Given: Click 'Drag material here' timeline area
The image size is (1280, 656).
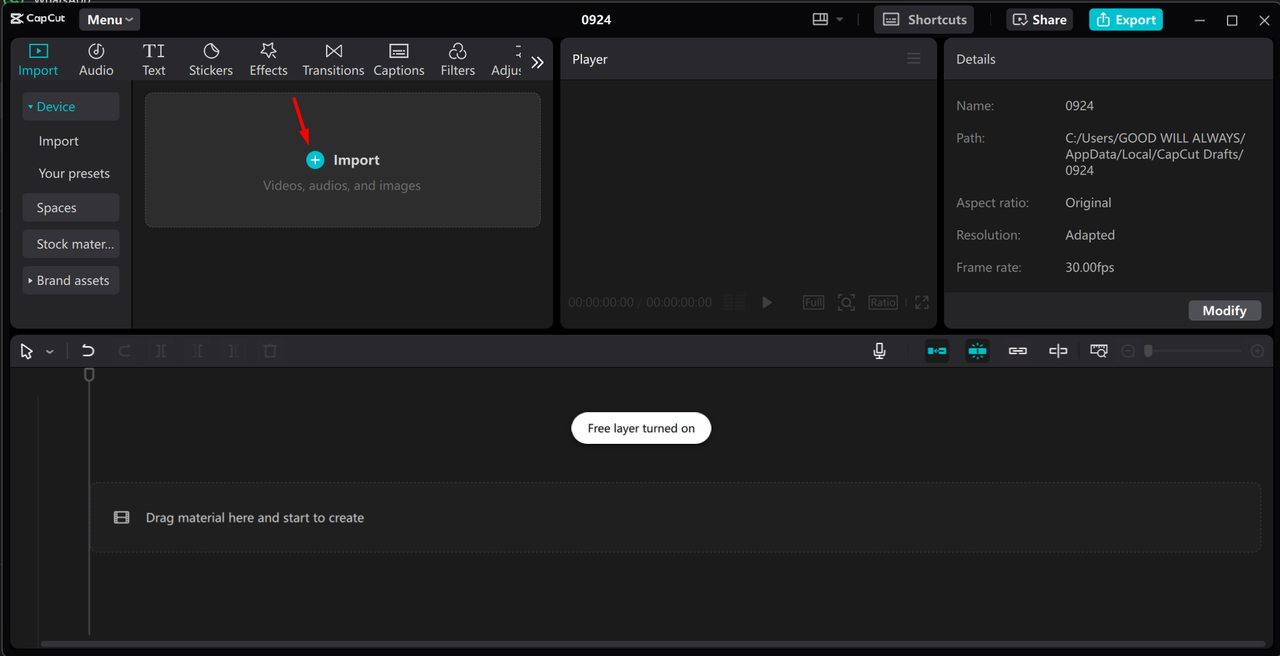Looking at the screenshot, I should coord(675,518).
